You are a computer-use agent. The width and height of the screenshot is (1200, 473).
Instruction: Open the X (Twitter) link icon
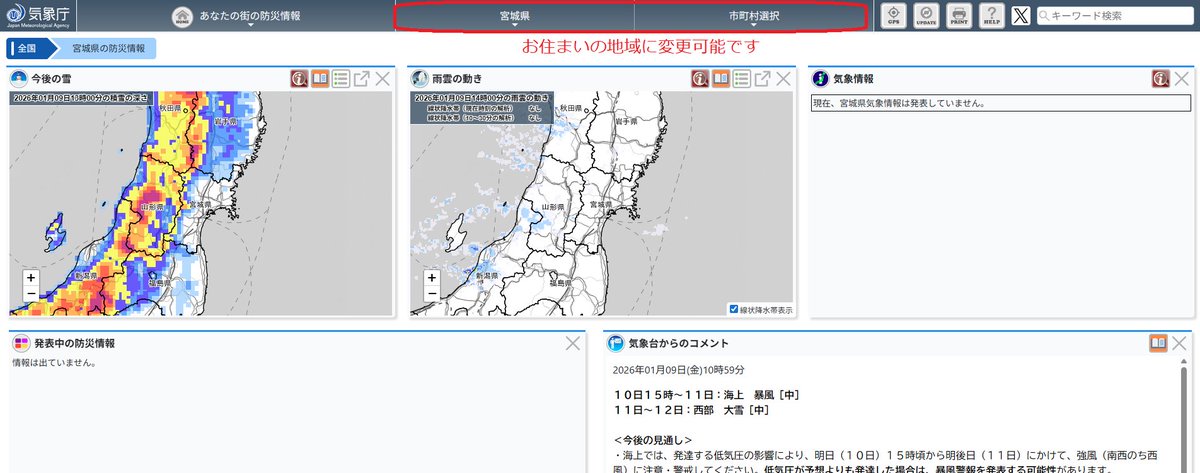click(1021, 16)
